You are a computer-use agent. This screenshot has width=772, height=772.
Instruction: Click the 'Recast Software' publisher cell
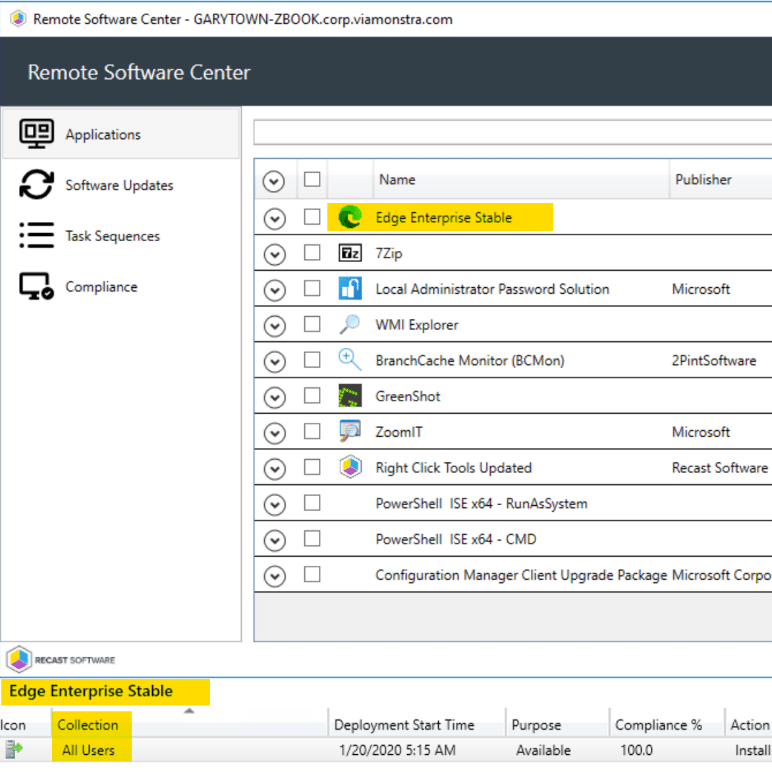click(x=720, y=468)
